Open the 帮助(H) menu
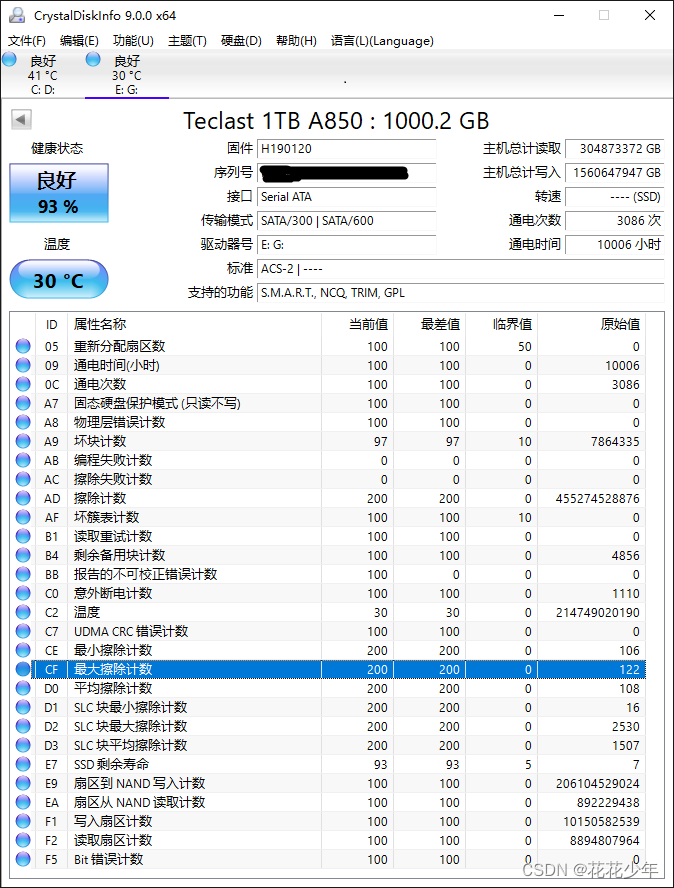The width and height of the screenshot is (674, 888). [x=296, y=41]
